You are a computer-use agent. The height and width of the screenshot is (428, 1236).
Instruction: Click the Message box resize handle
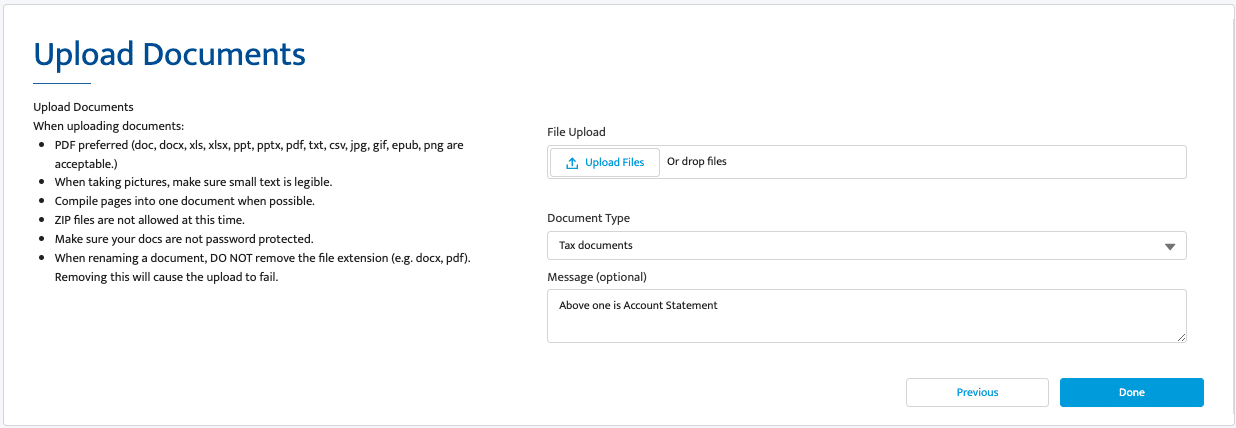[x=1181, y=337]
